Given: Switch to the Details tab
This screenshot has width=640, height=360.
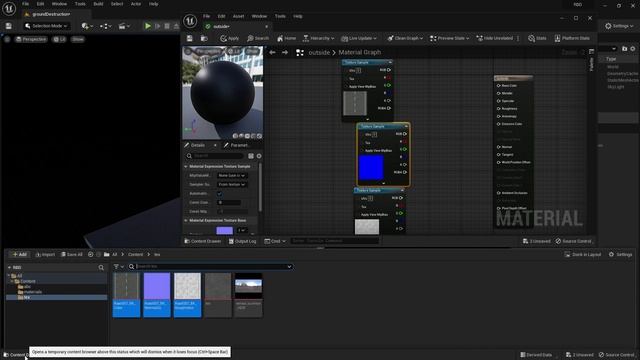Looking at the screenshot, I should click(x=198, y=145).
